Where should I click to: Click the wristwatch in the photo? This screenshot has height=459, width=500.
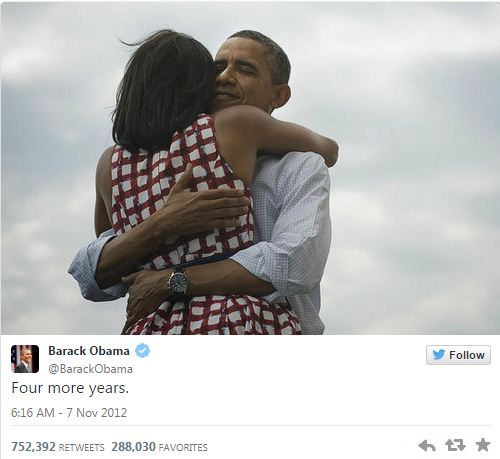click(x=178, y=283)
